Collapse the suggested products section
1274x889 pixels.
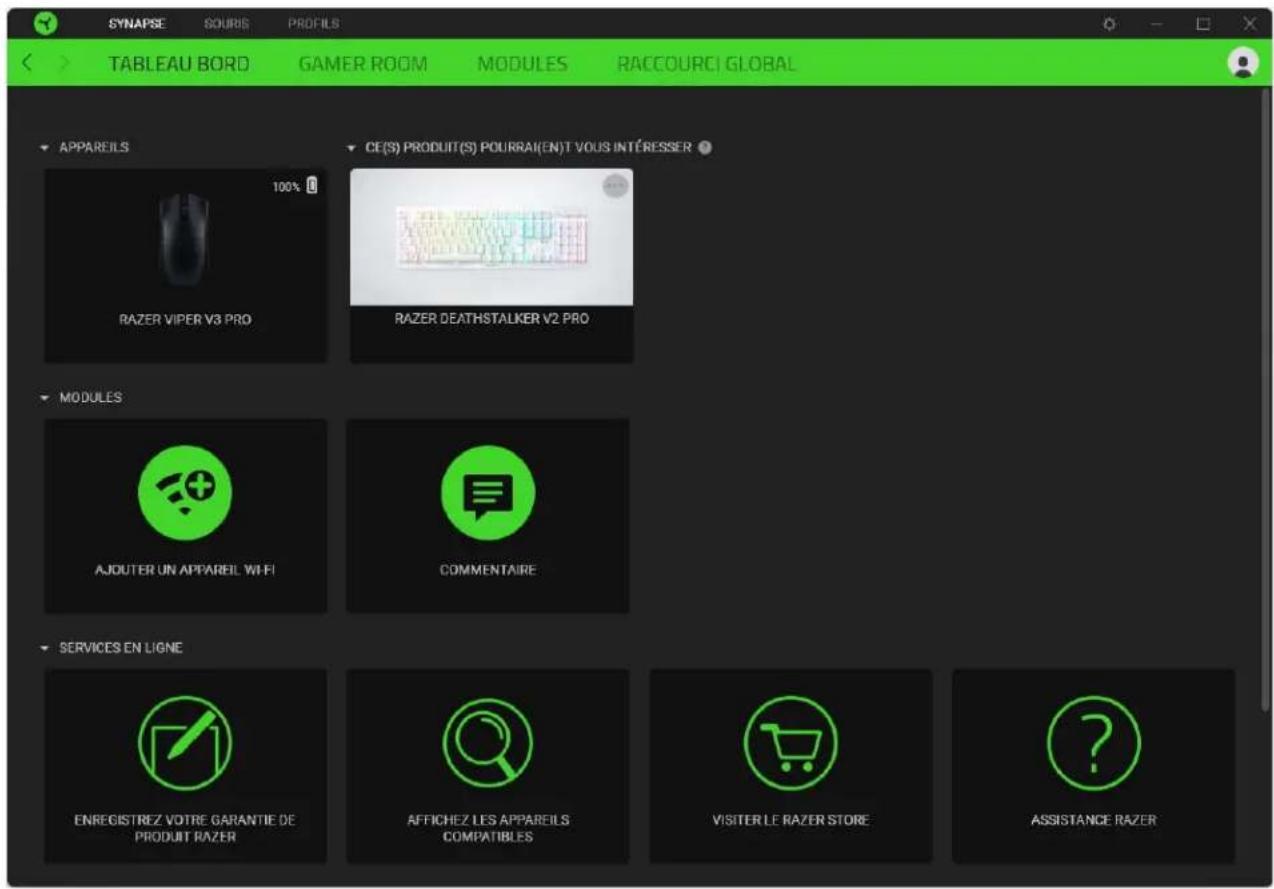coord(351,147)
